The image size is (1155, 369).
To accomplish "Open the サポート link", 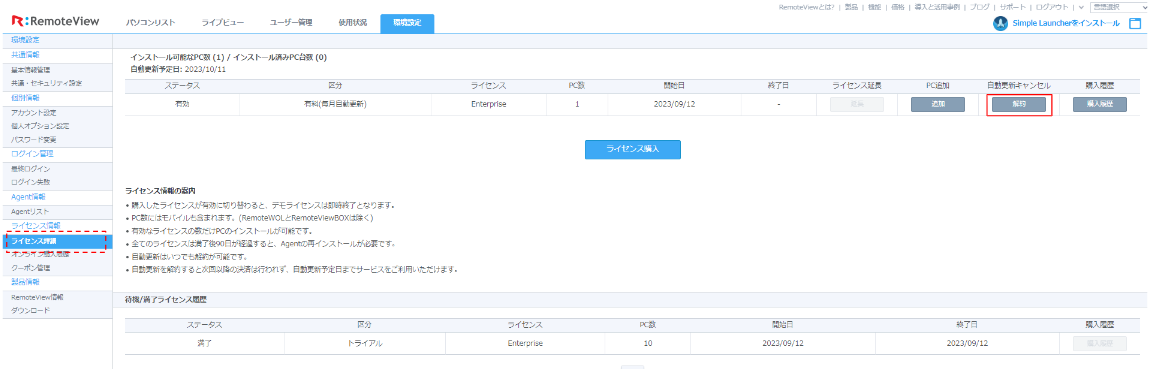I will [x=1012, y=7].
